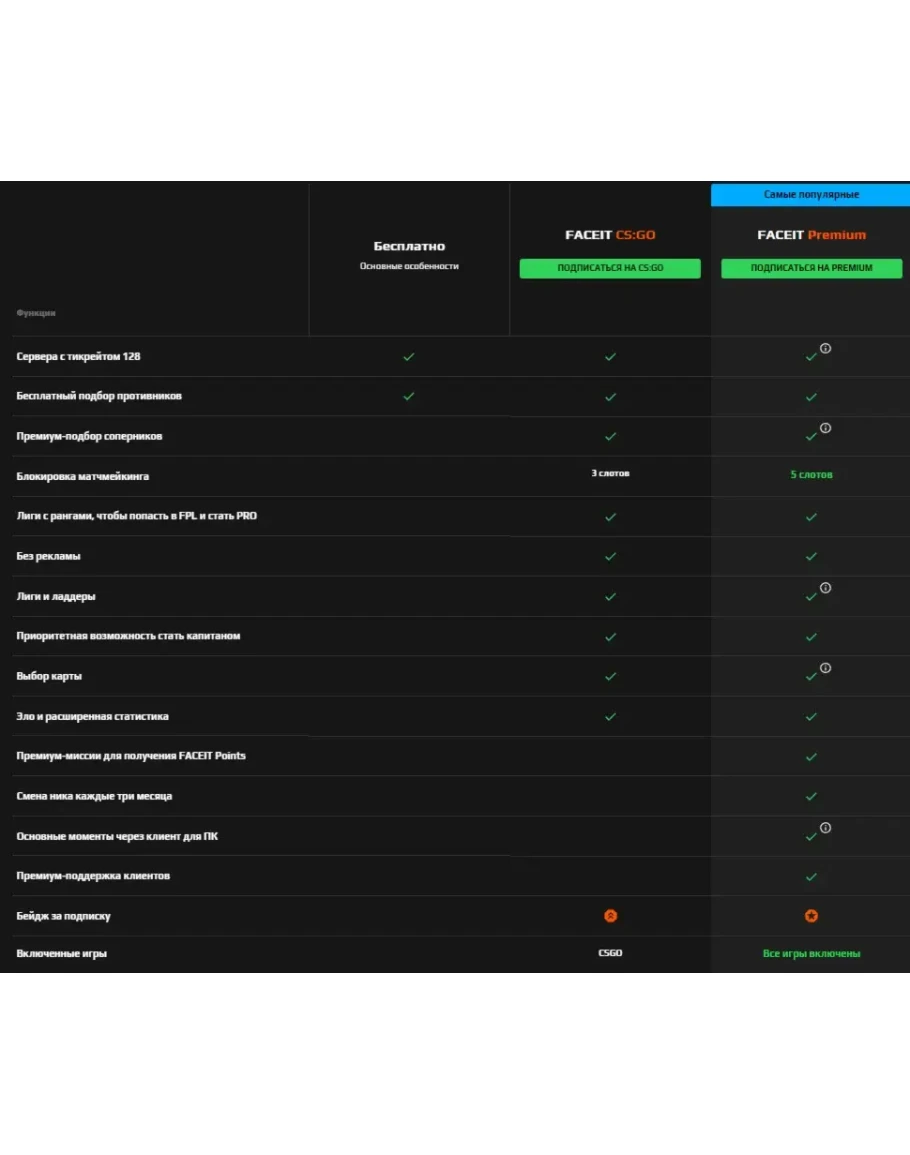This screenshot has height=1155, width=910.
Task: Click Free column checkmark for Бесплатный подбор противников
Action: [x=408, y=396]
